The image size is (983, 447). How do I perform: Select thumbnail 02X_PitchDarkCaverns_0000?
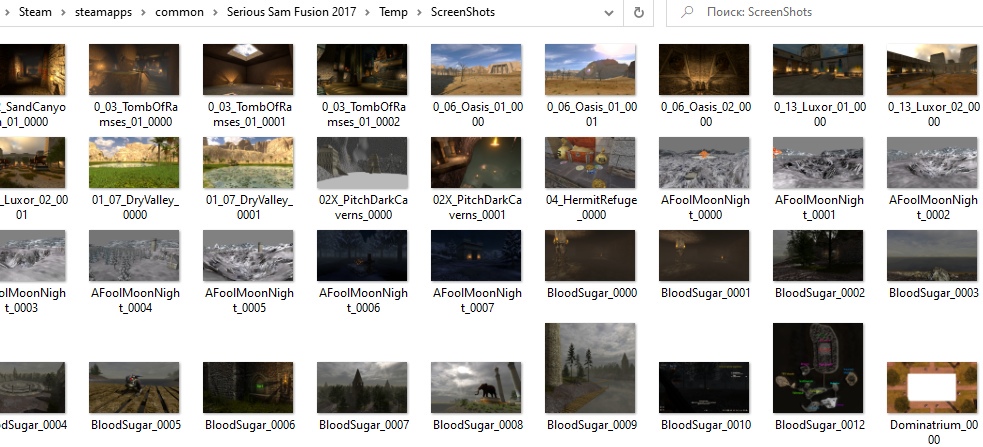pyautogui.click(x=362, y=163)
